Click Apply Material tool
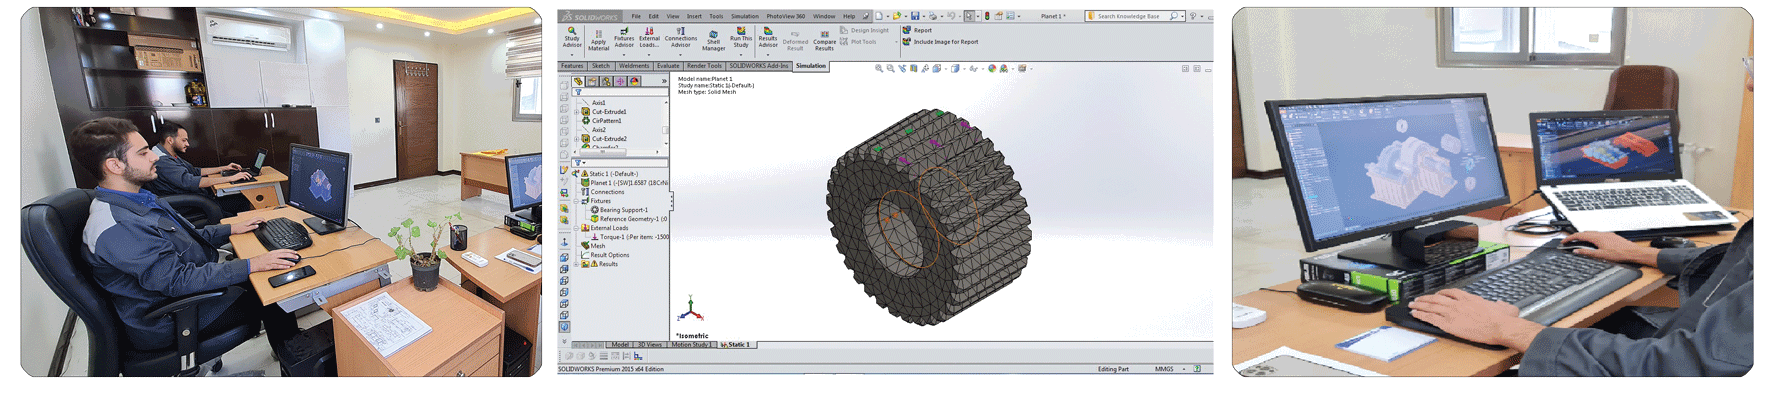Viewport: 1773px width, 394px height. pos(598,40)
